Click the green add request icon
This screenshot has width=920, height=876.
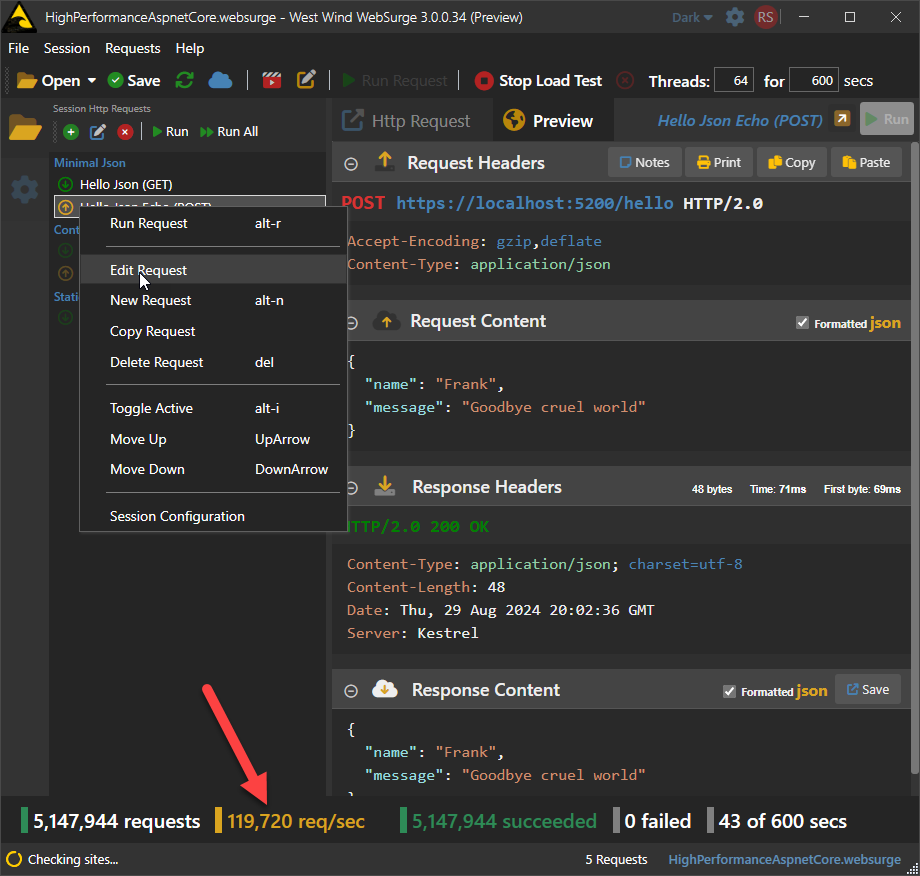coord(71,132)
